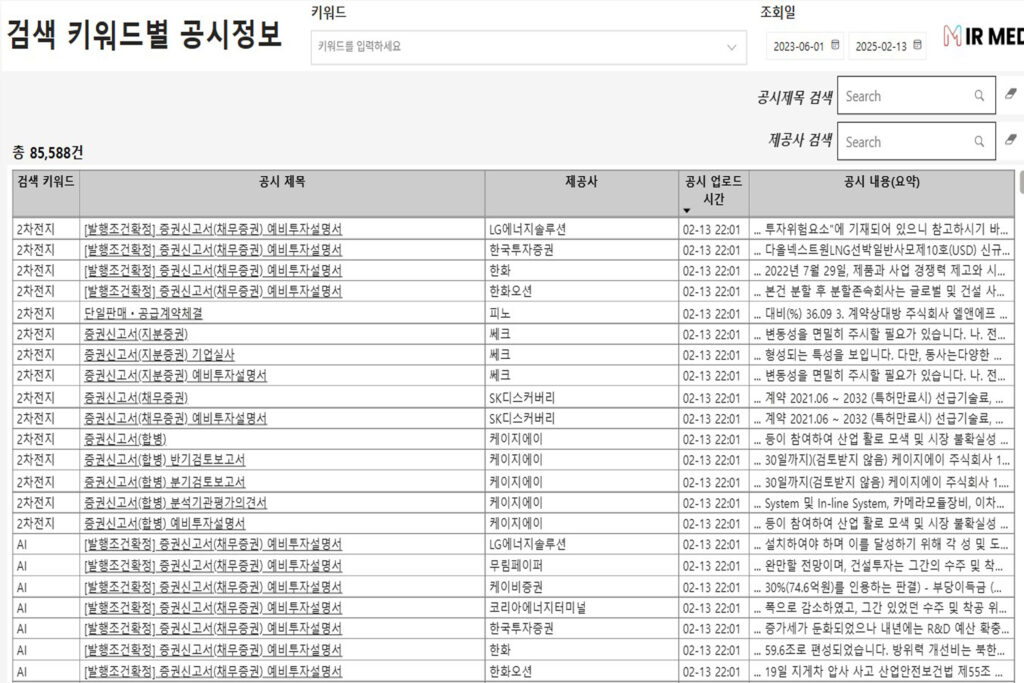Click magnifier icon in 제공사 검색 box

[x=979, y=141]
